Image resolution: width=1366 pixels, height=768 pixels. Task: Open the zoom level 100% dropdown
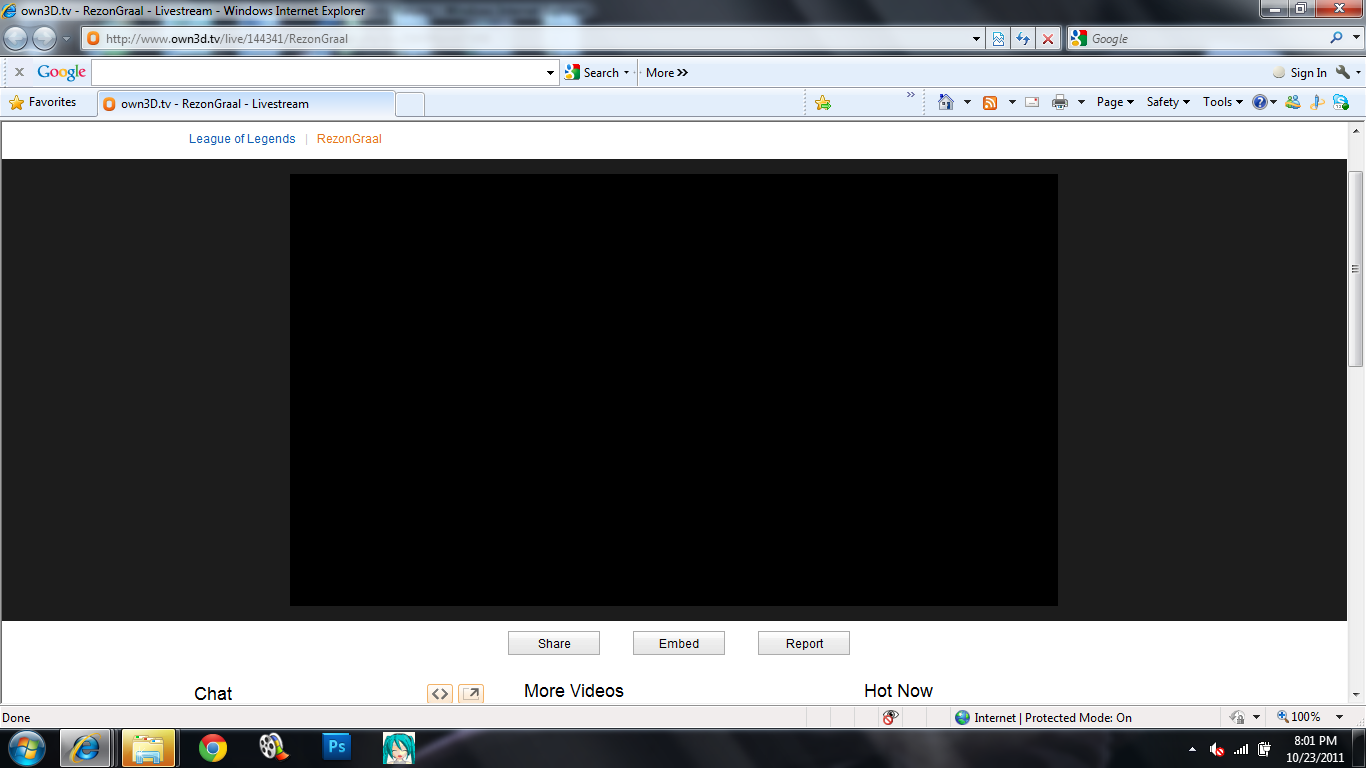click(1311, 717)
